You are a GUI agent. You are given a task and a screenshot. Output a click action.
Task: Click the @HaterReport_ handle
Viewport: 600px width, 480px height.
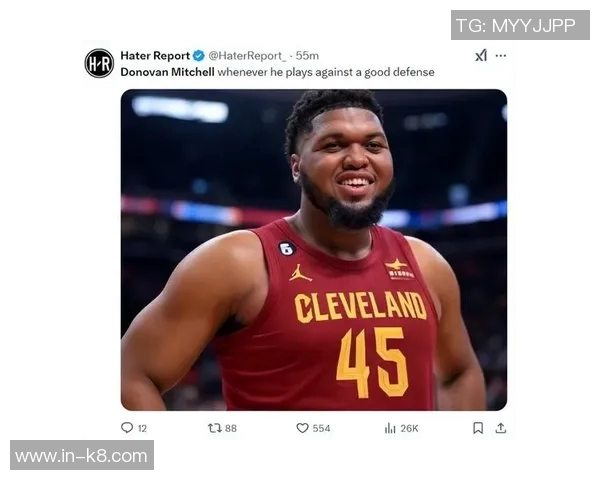[x=247, y=56]
